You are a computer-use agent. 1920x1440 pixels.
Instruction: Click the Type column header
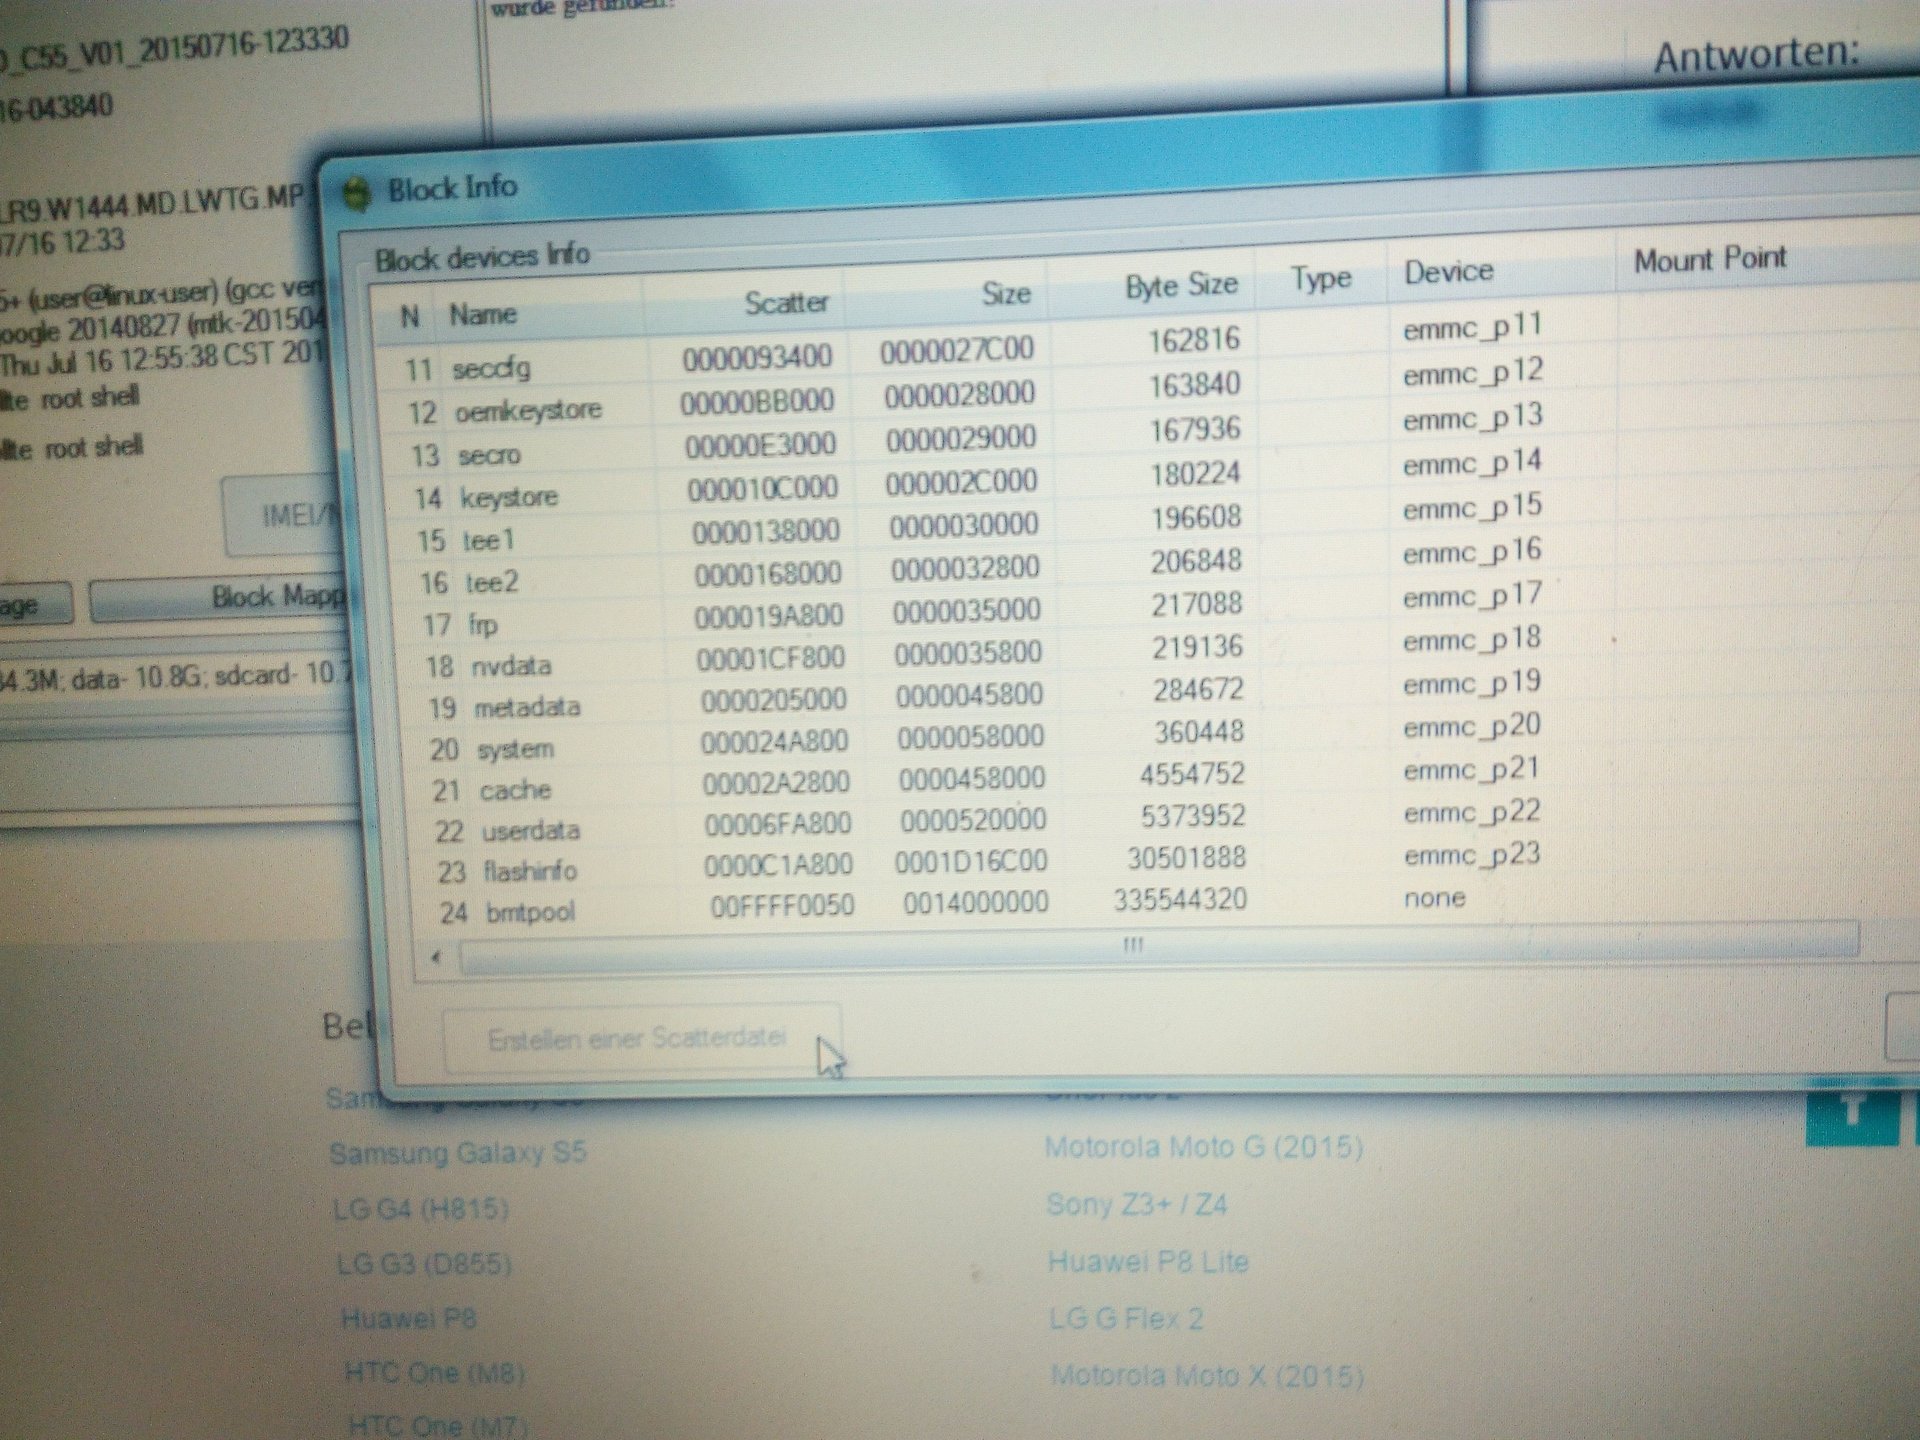point(1320,278)
